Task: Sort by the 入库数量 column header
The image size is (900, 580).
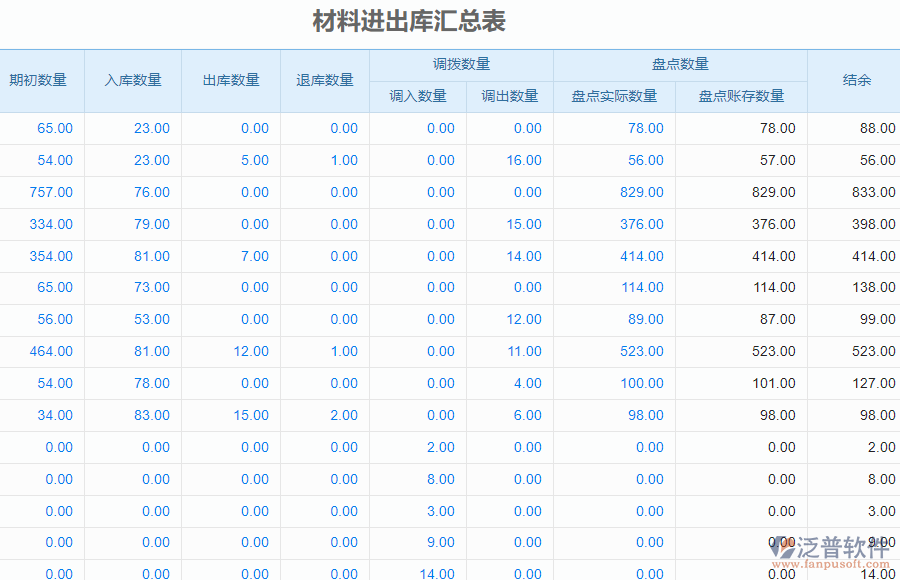Action: [134, 79]
